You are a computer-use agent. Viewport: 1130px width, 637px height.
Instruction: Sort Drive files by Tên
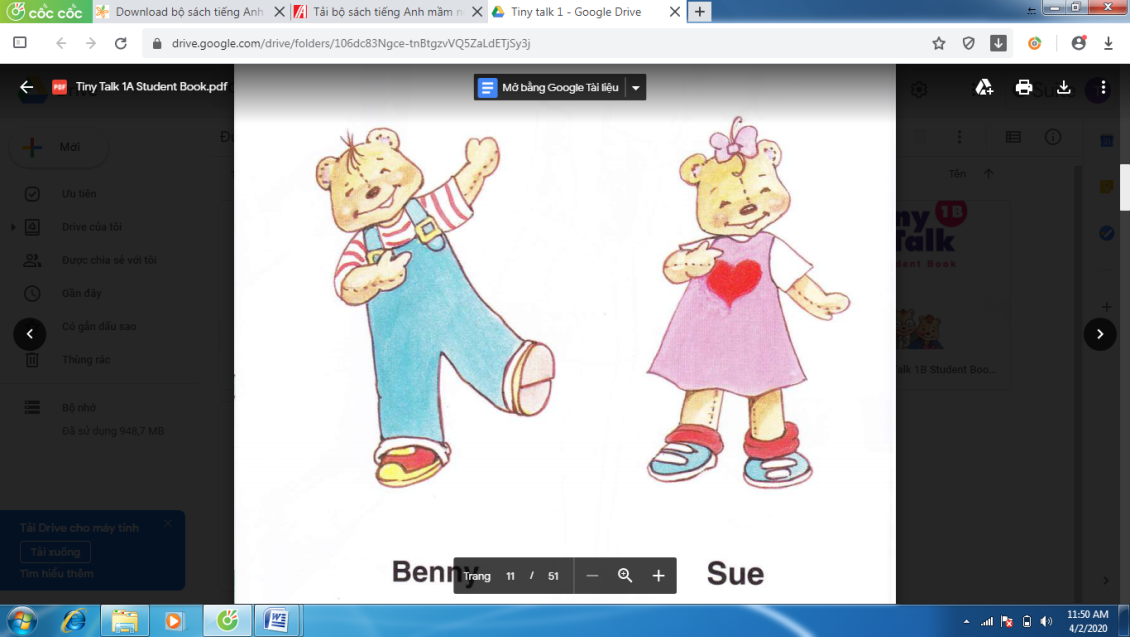coord(957,174)
